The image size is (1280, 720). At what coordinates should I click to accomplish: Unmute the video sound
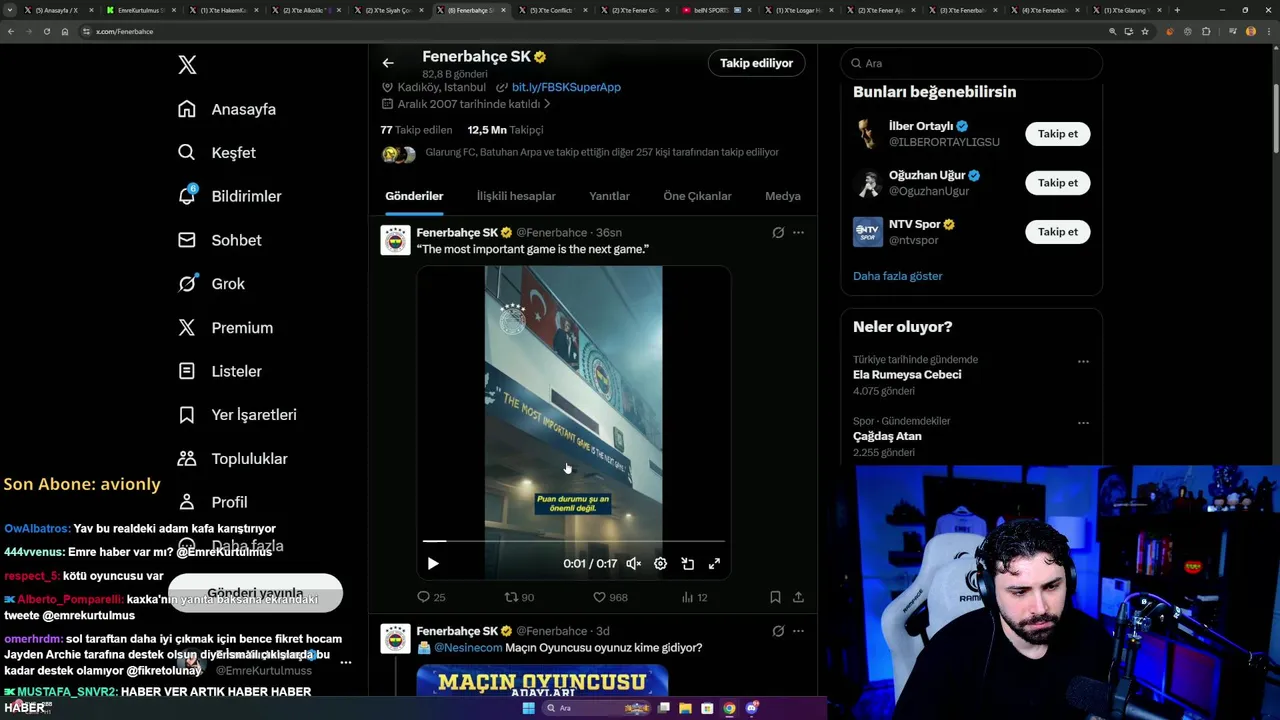click(633, 564)
